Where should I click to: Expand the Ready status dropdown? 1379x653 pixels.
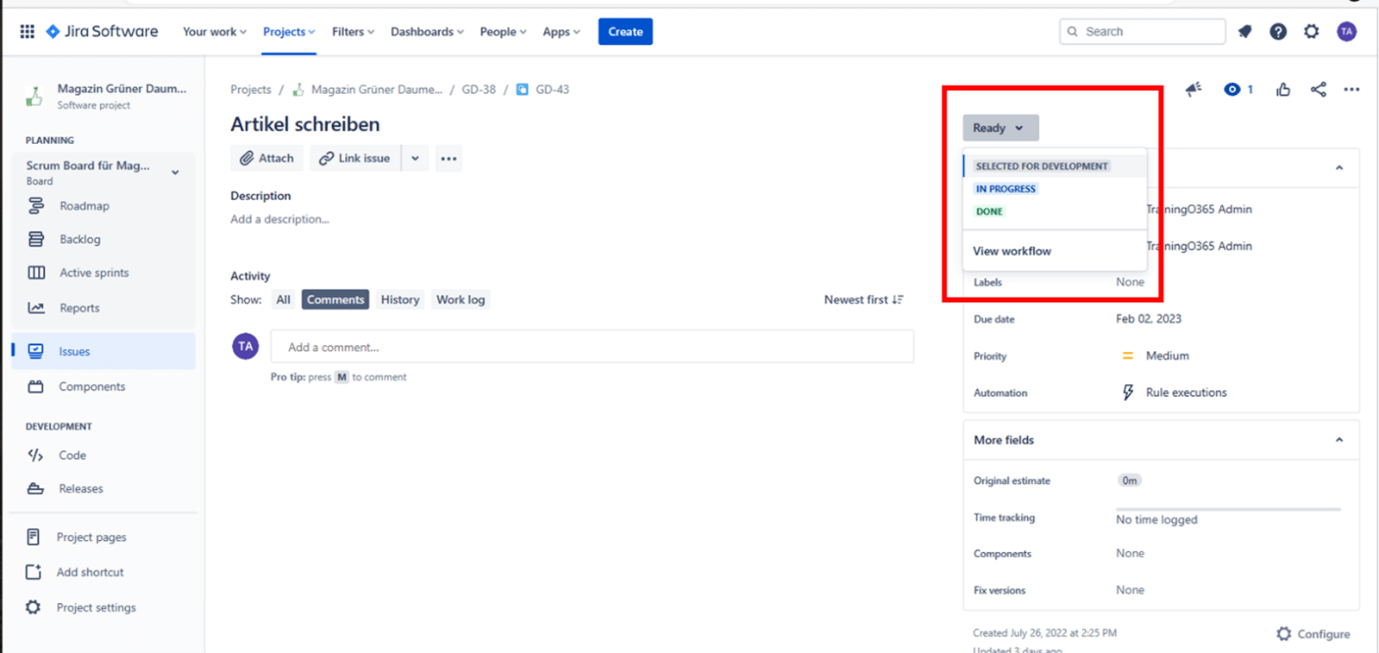click(x=1000, y=128)
